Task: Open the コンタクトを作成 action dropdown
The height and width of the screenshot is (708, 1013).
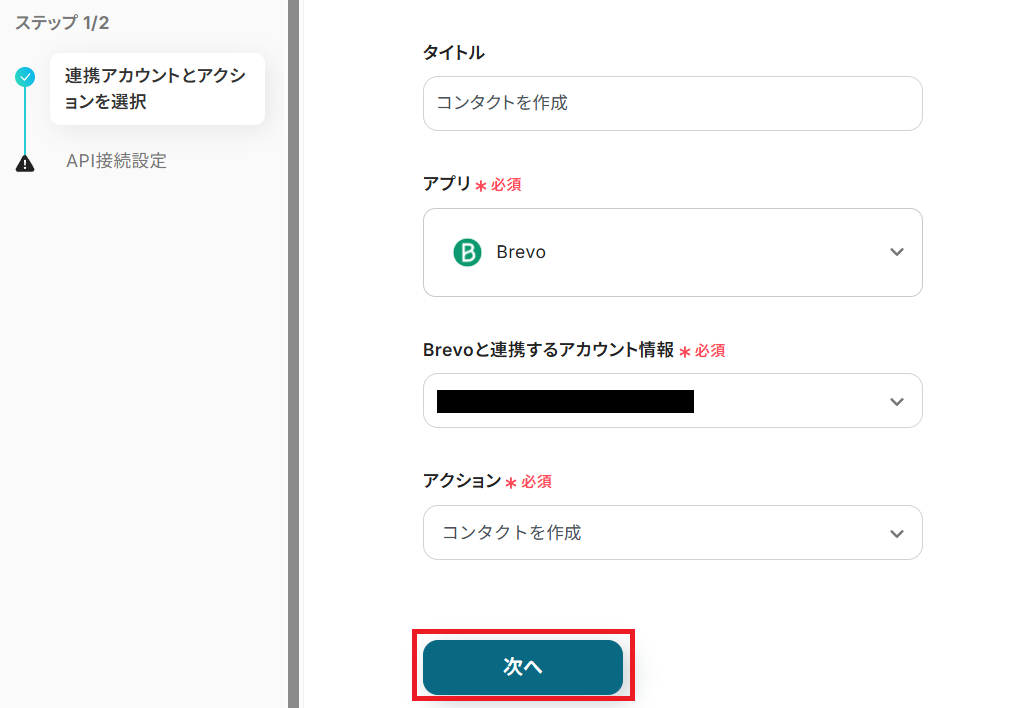Action: click(672, 533)
